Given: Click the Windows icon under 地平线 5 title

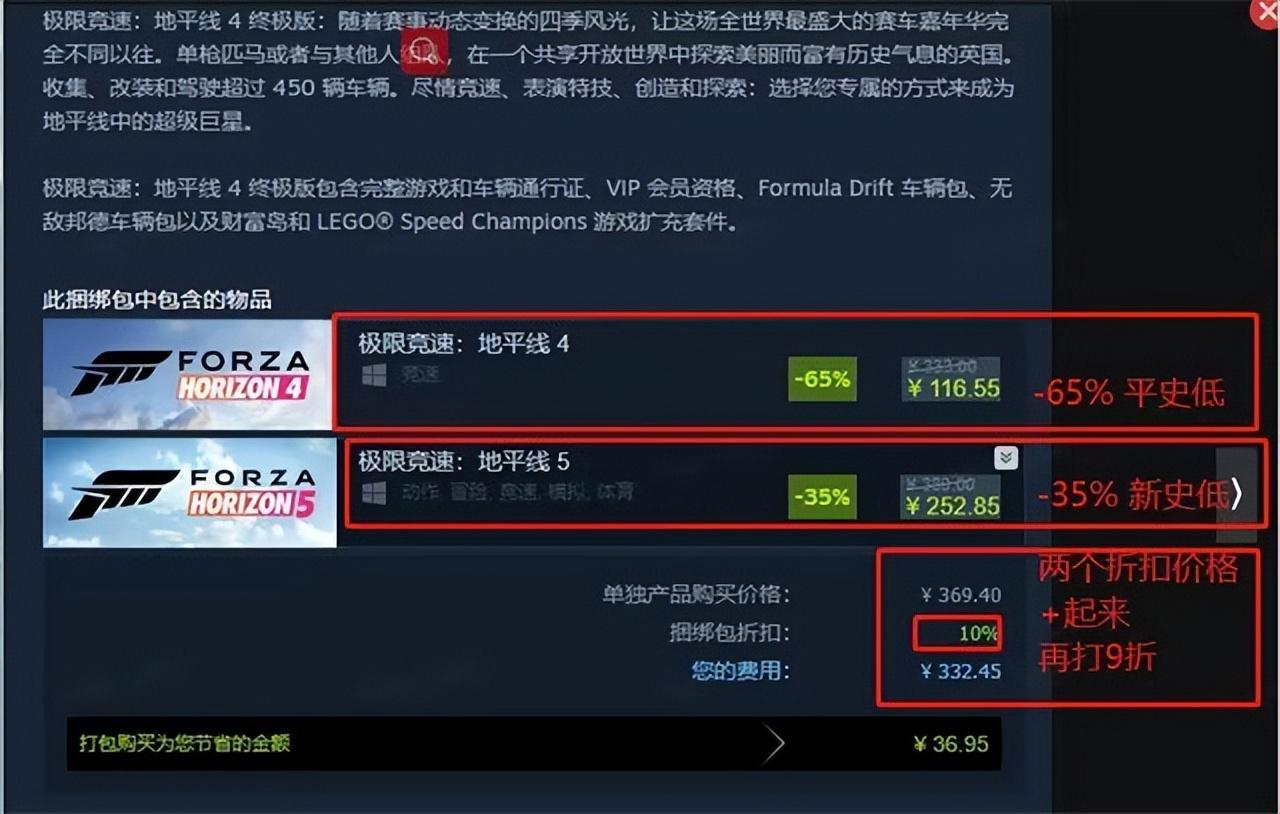Looking at the screenshot, I should point(374,493).
